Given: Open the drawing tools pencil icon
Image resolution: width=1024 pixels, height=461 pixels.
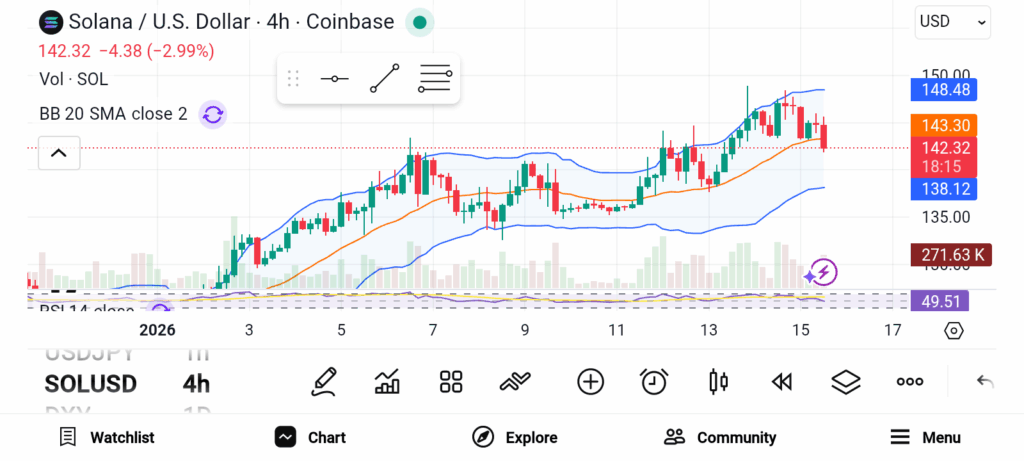Looking at the screenshot, I should coord(323,381).
